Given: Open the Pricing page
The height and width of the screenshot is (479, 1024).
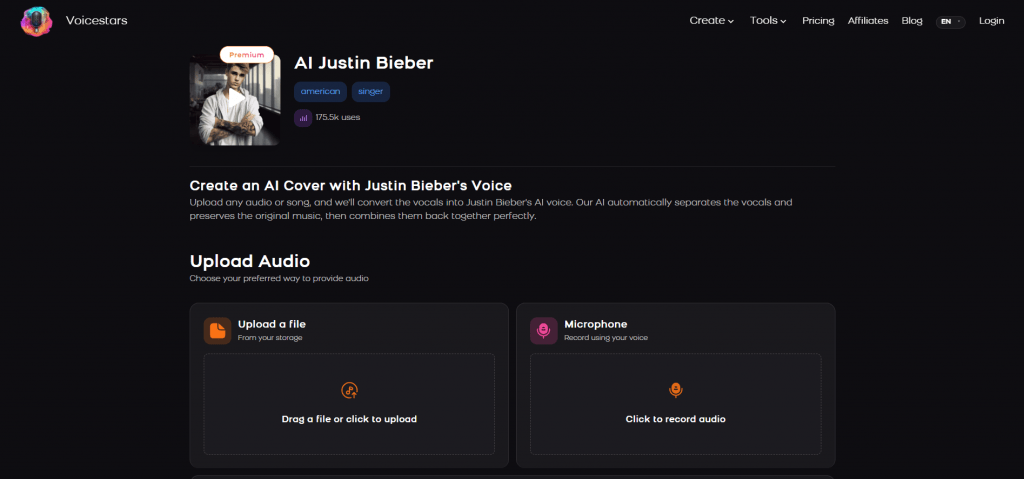Looking at the screenshot, I should click(818, 21).
